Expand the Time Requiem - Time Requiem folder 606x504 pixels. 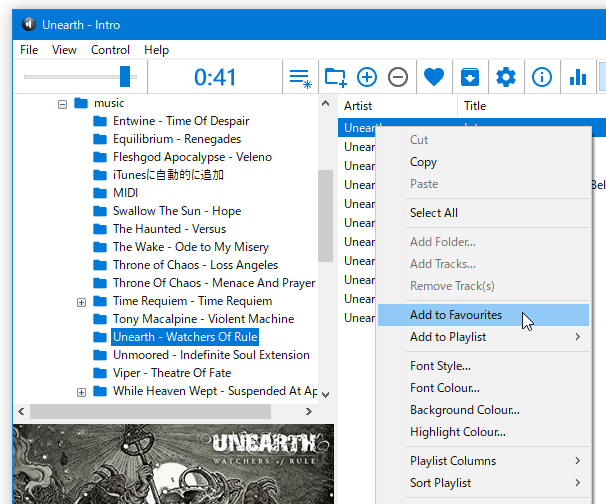pyautogui.click(x=81, y=302)
